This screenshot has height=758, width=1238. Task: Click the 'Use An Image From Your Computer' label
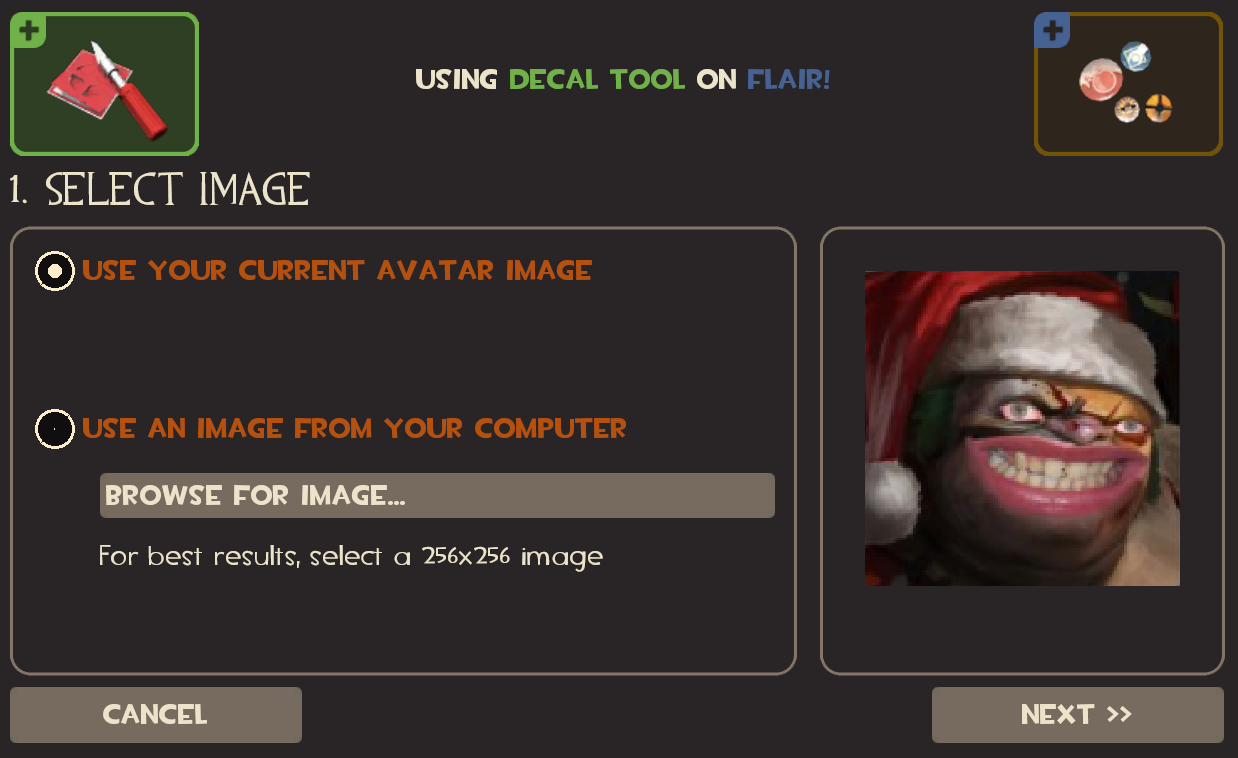click(354, 428)
